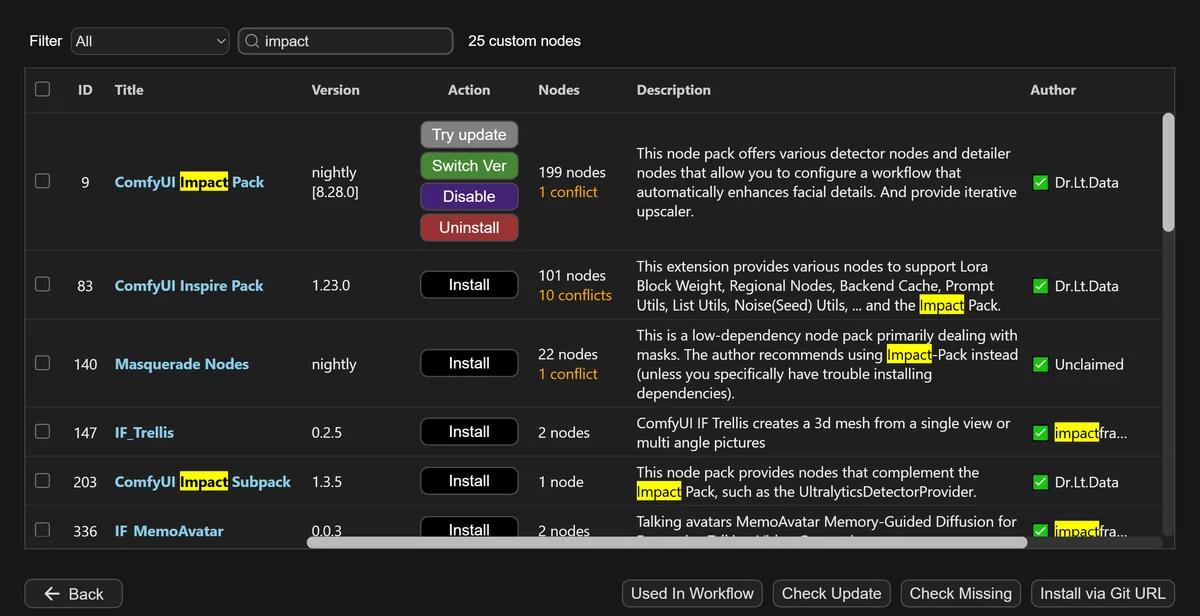
Task: Open the Masquerade Nodes title link
Action: (182, 364)
